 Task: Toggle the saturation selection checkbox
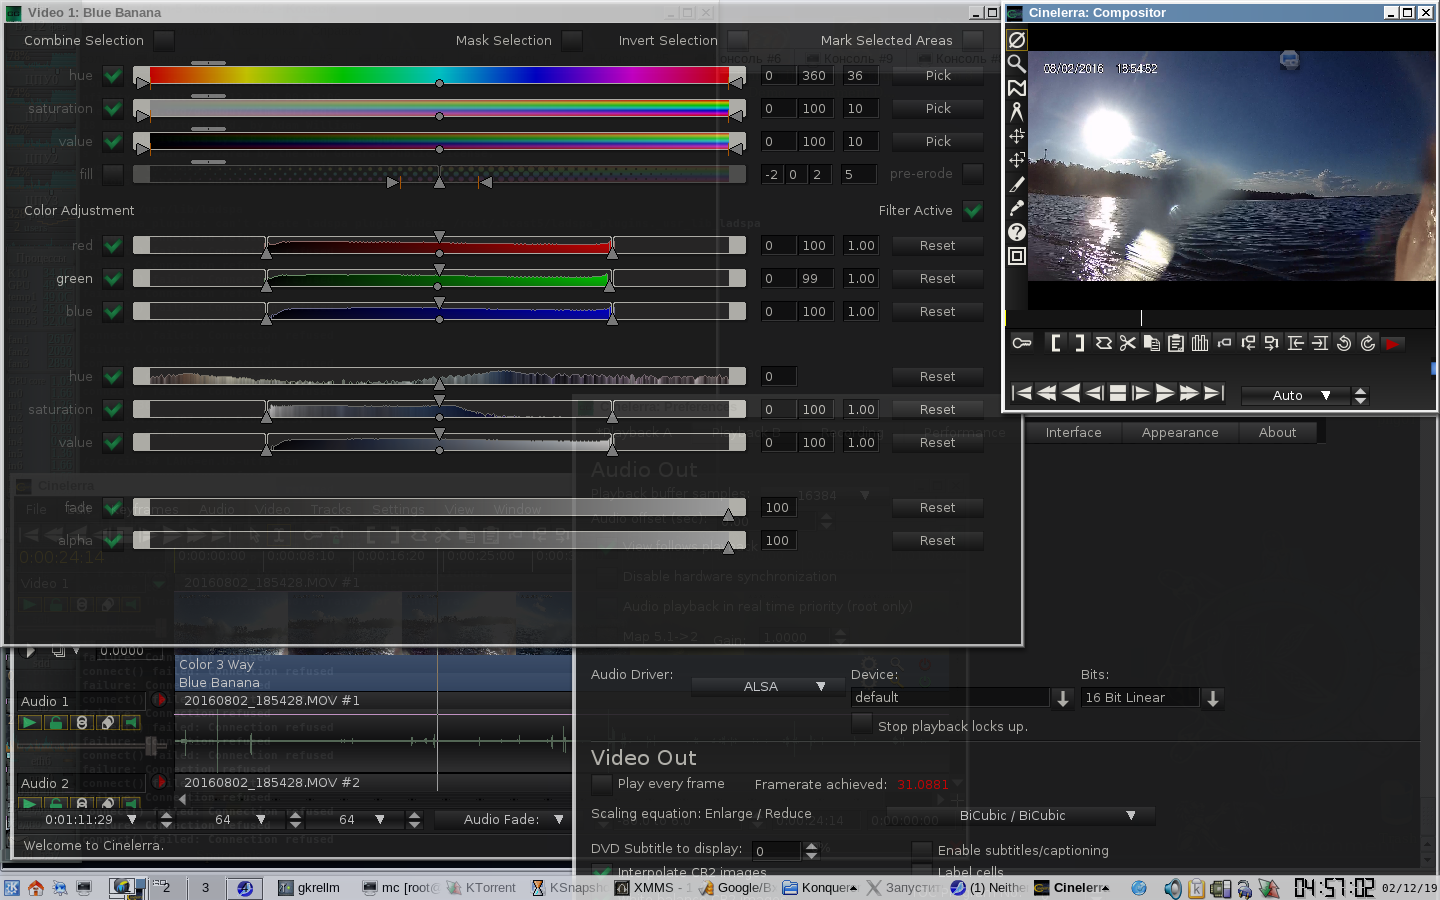click(113, 109)
